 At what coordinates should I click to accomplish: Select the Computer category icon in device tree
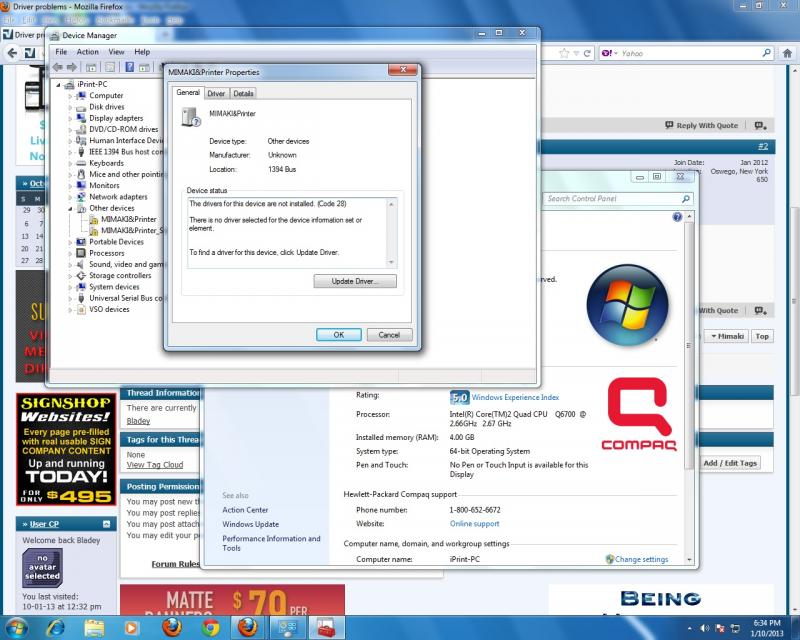[81, 95]
